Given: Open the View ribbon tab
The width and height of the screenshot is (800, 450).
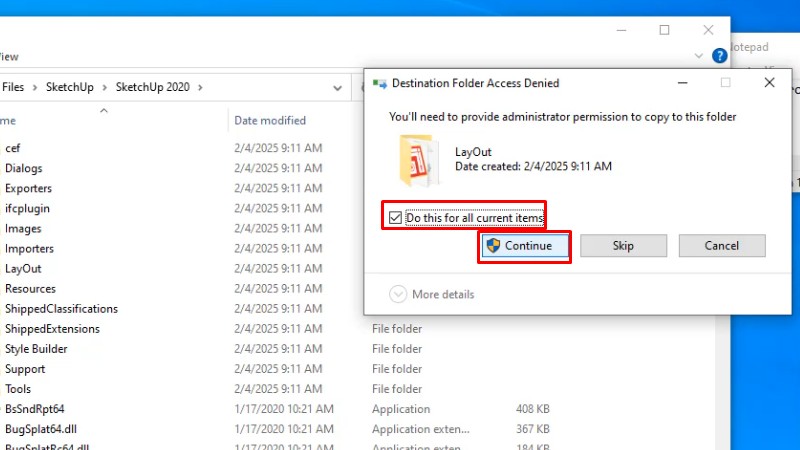Looking at the screenshot, I should [8, 57].
